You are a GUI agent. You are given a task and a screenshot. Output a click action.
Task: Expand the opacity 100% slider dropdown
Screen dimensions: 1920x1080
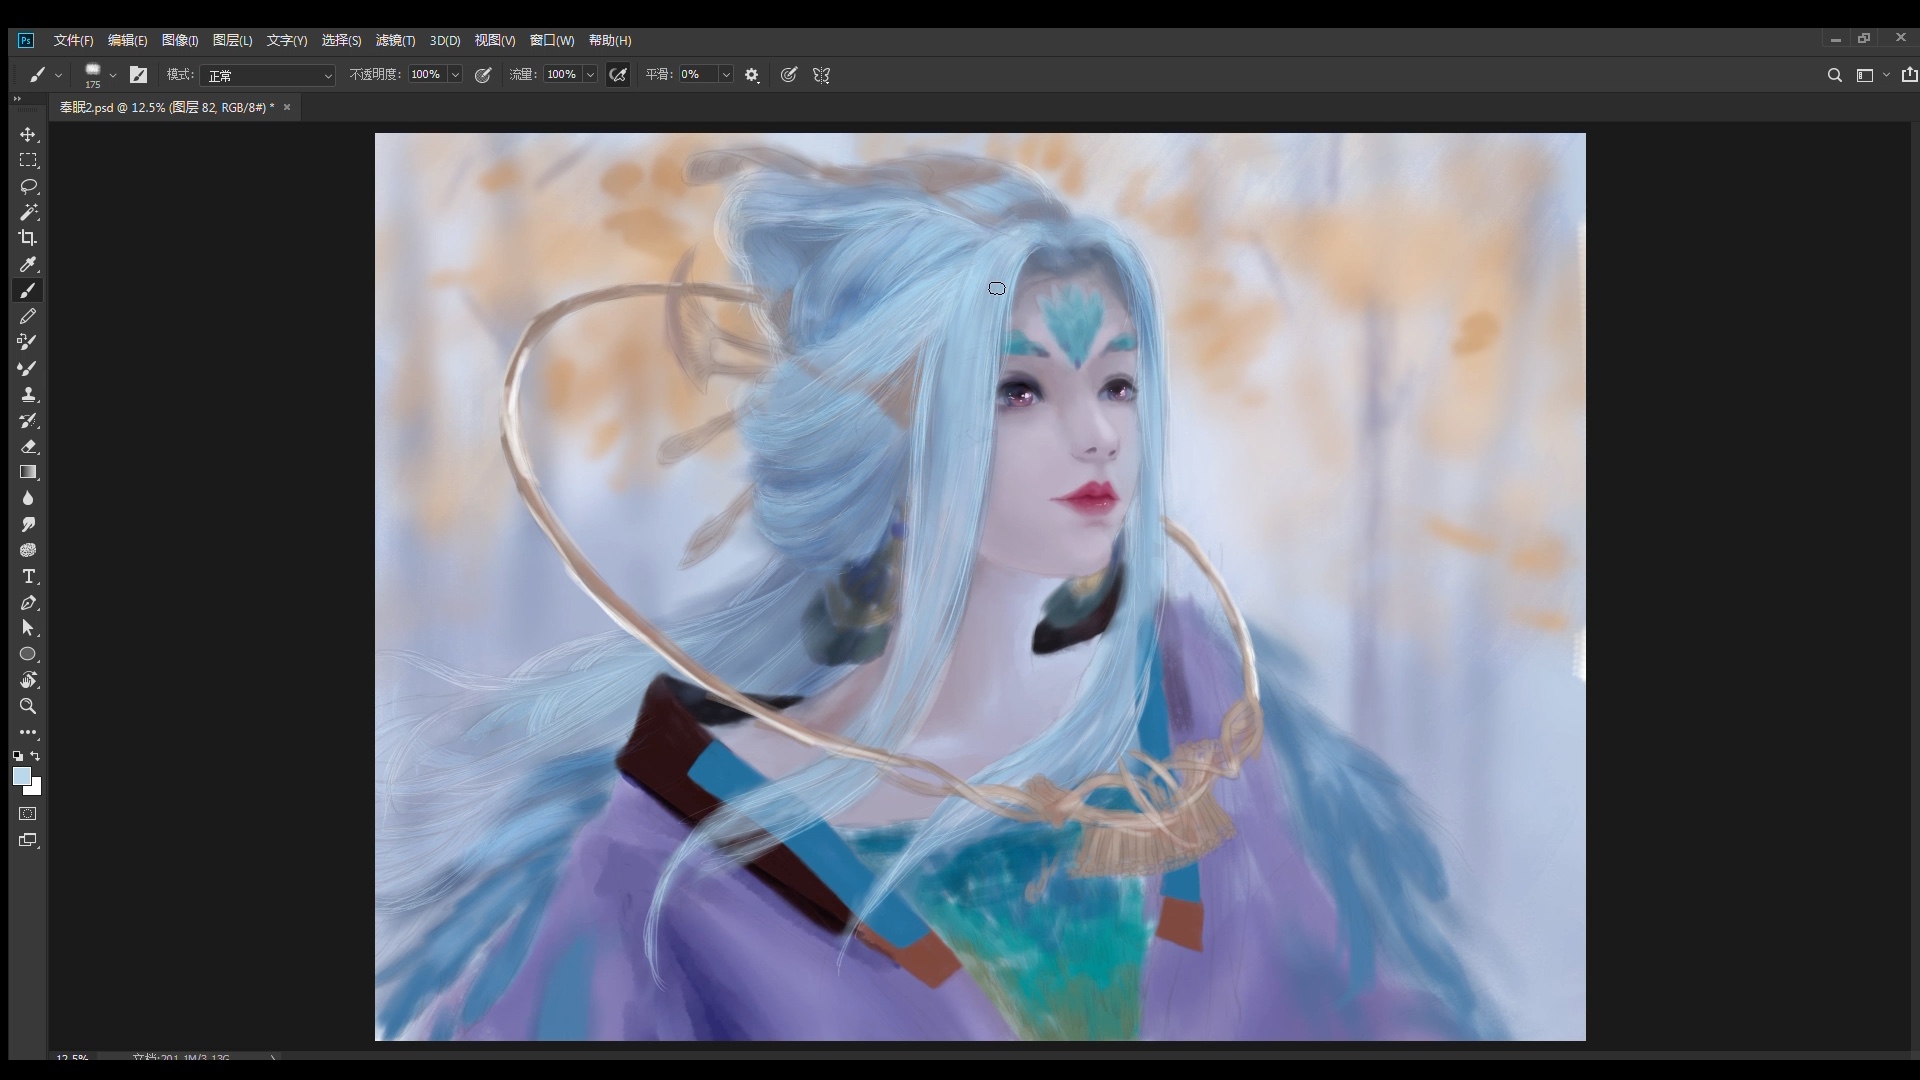point(455,75)
